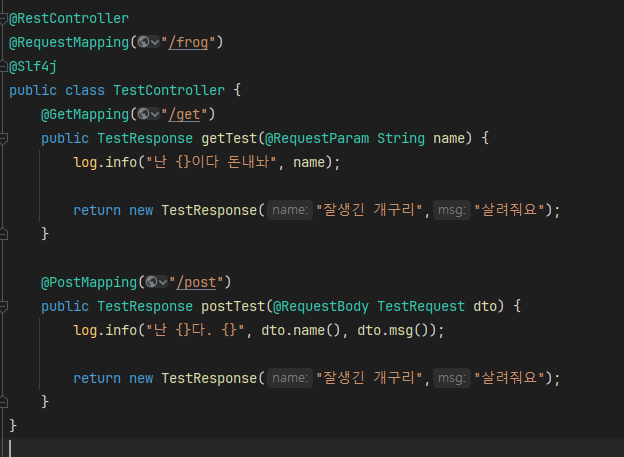This screenshot has height=457, width=624.
Task: Click TestResponse return type of postTest
Action: click(145, 306)
